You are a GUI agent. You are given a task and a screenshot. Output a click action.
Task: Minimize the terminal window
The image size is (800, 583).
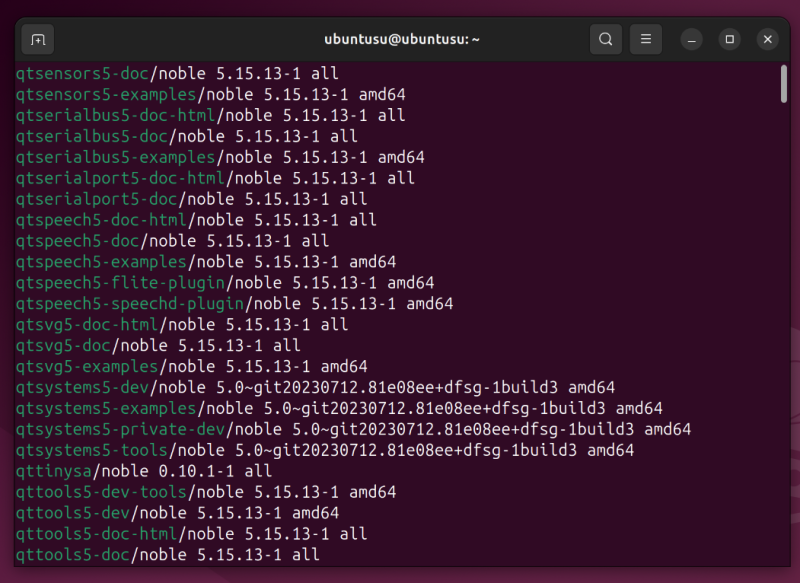point(692,39)
